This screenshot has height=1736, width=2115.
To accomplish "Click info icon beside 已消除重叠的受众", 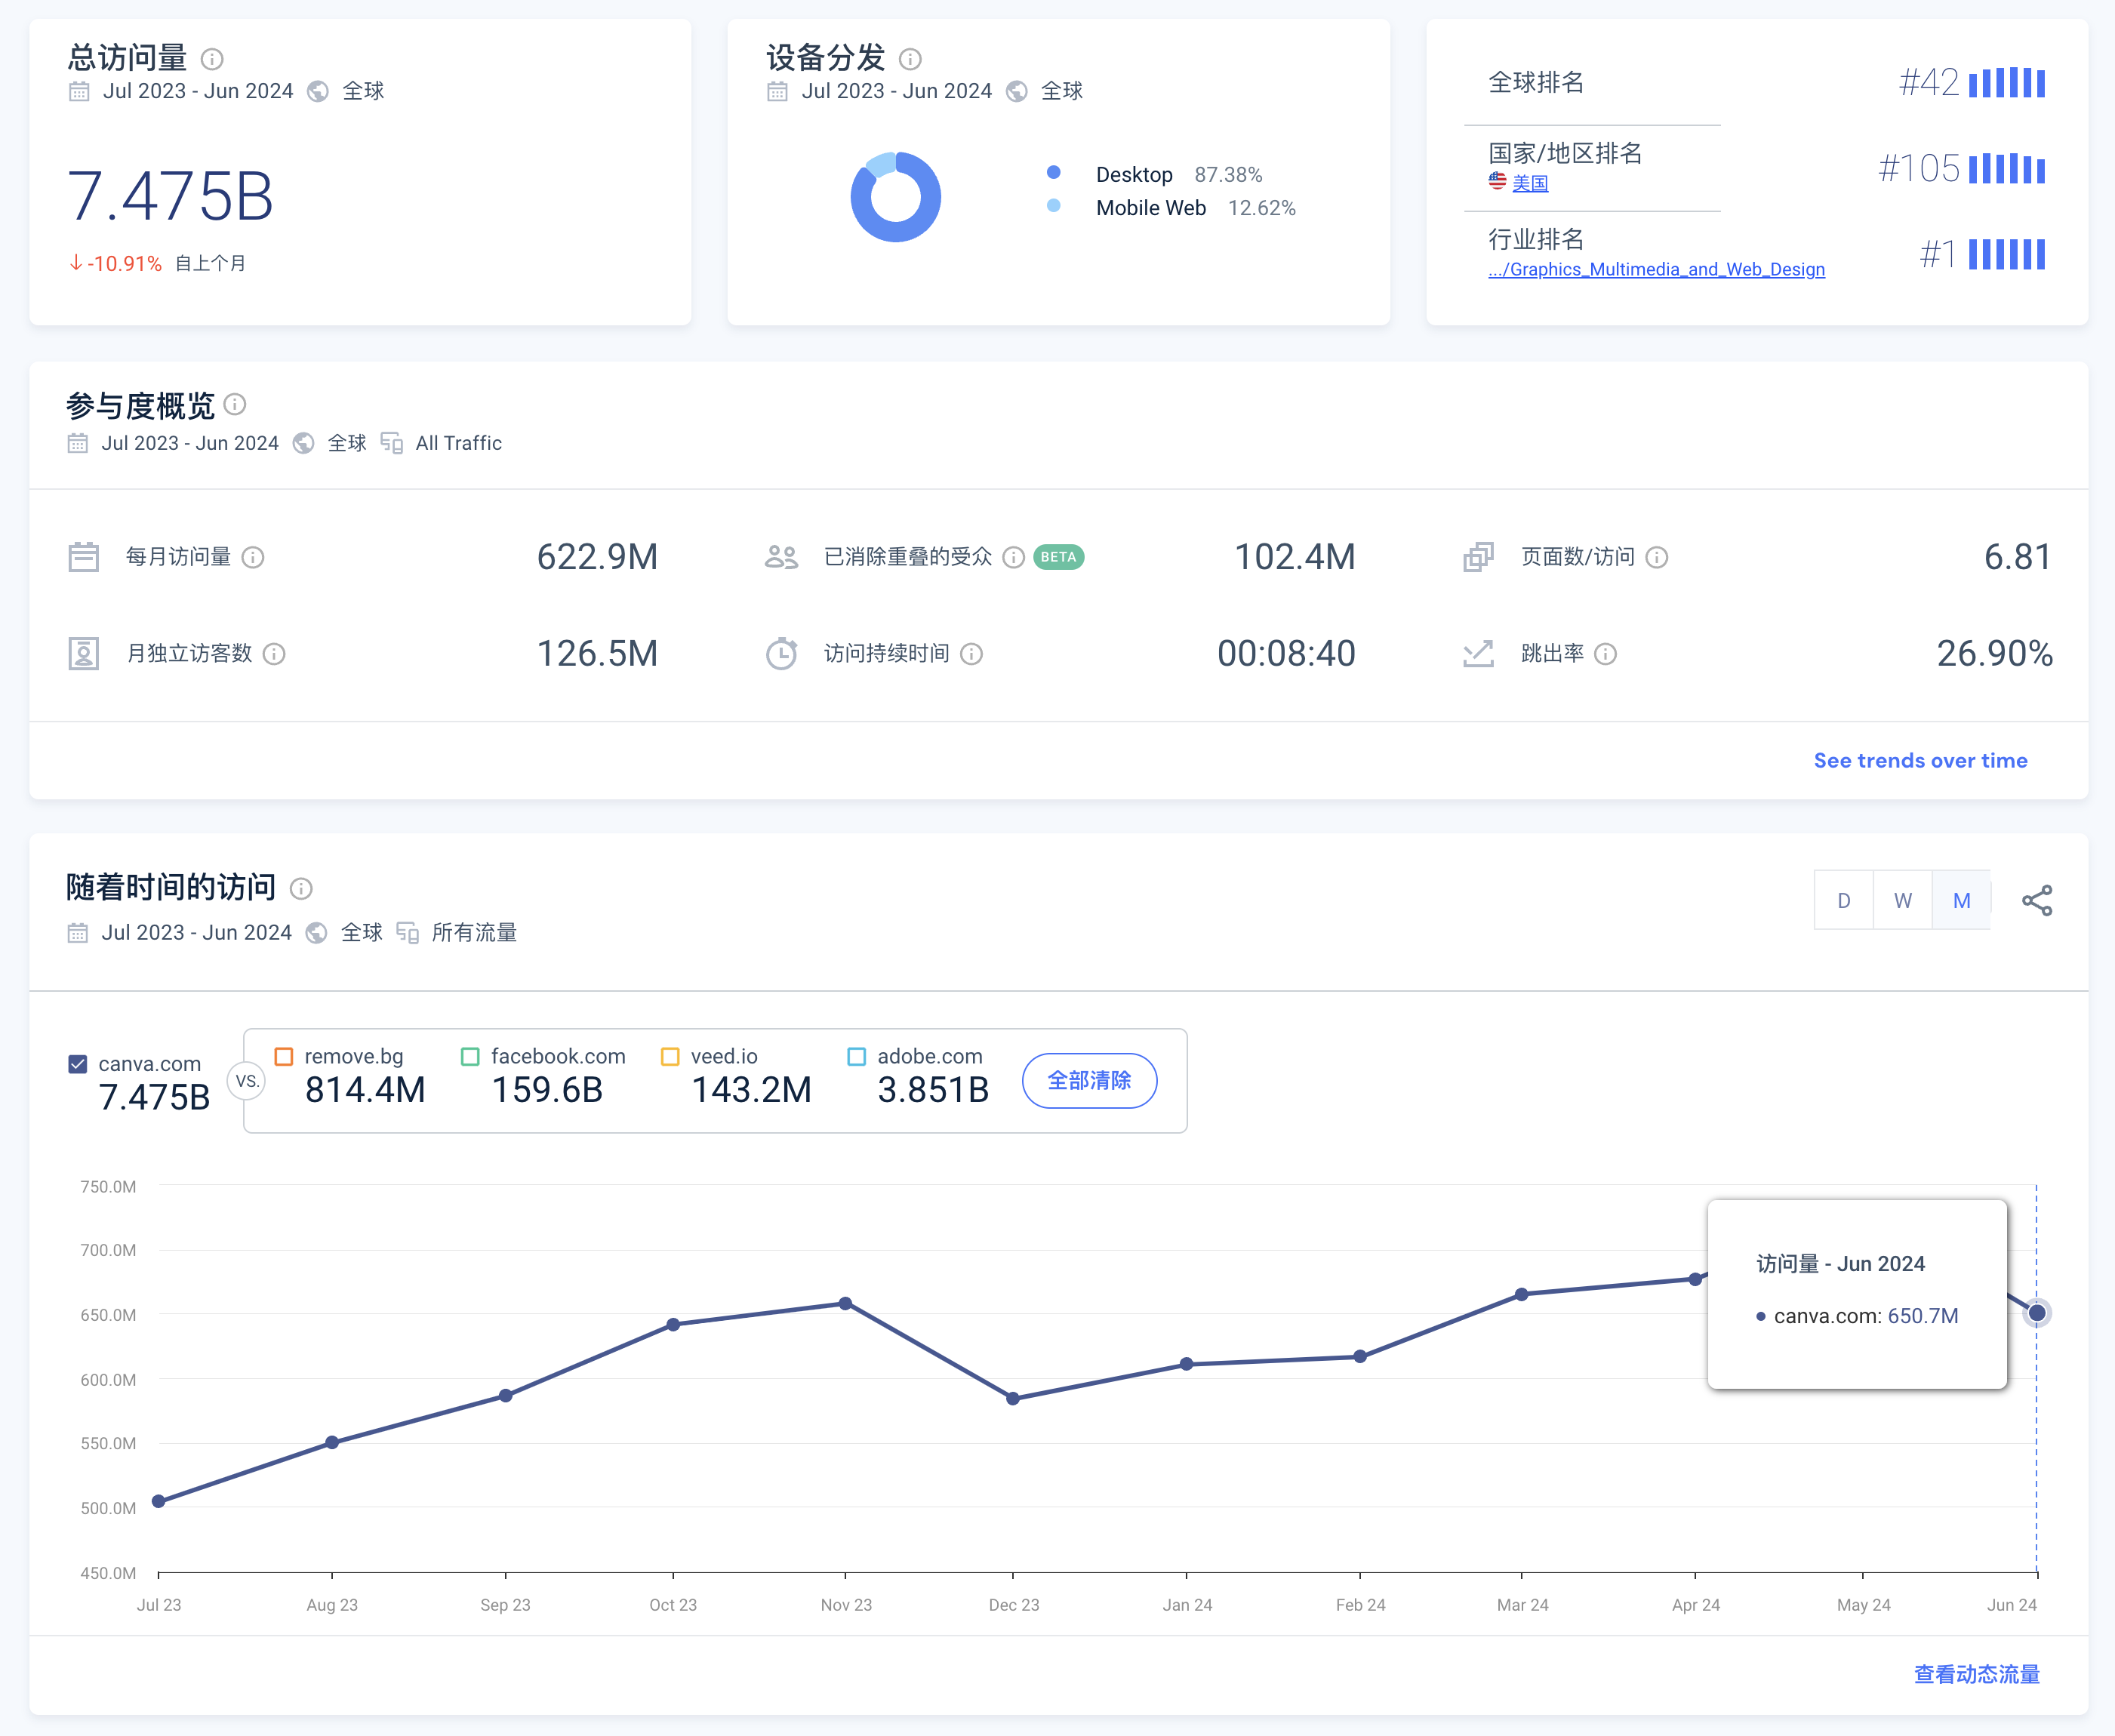I will click(x=1013, y=557).
